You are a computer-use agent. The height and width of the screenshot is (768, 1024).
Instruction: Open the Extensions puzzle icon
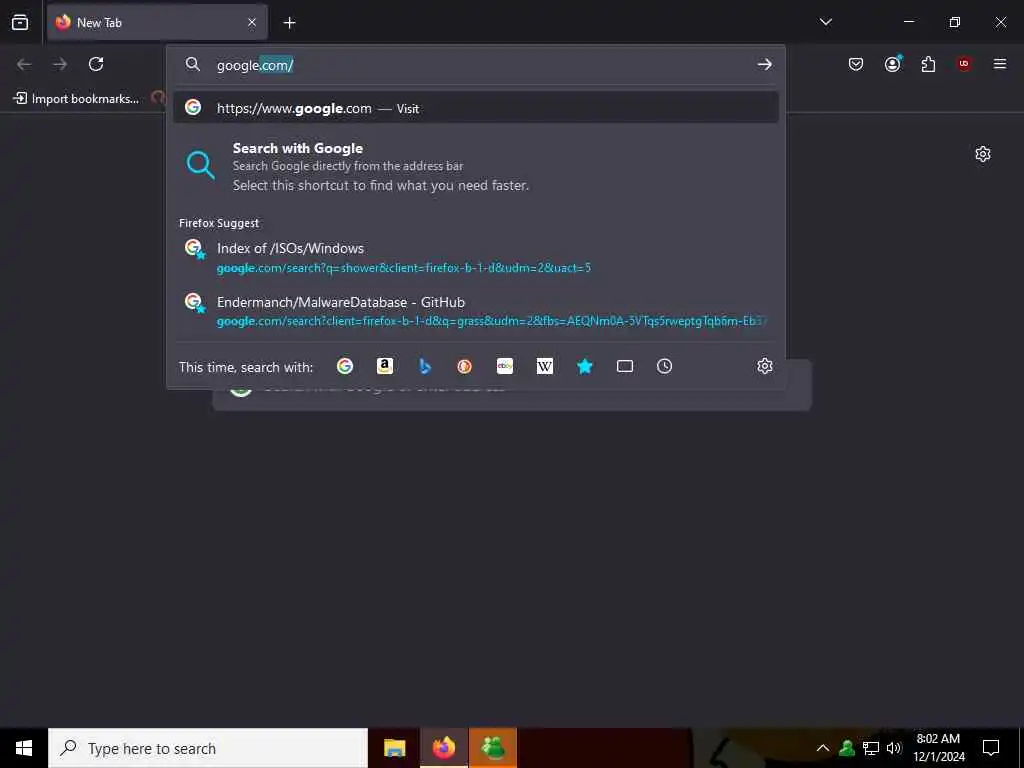coord(928,64)
